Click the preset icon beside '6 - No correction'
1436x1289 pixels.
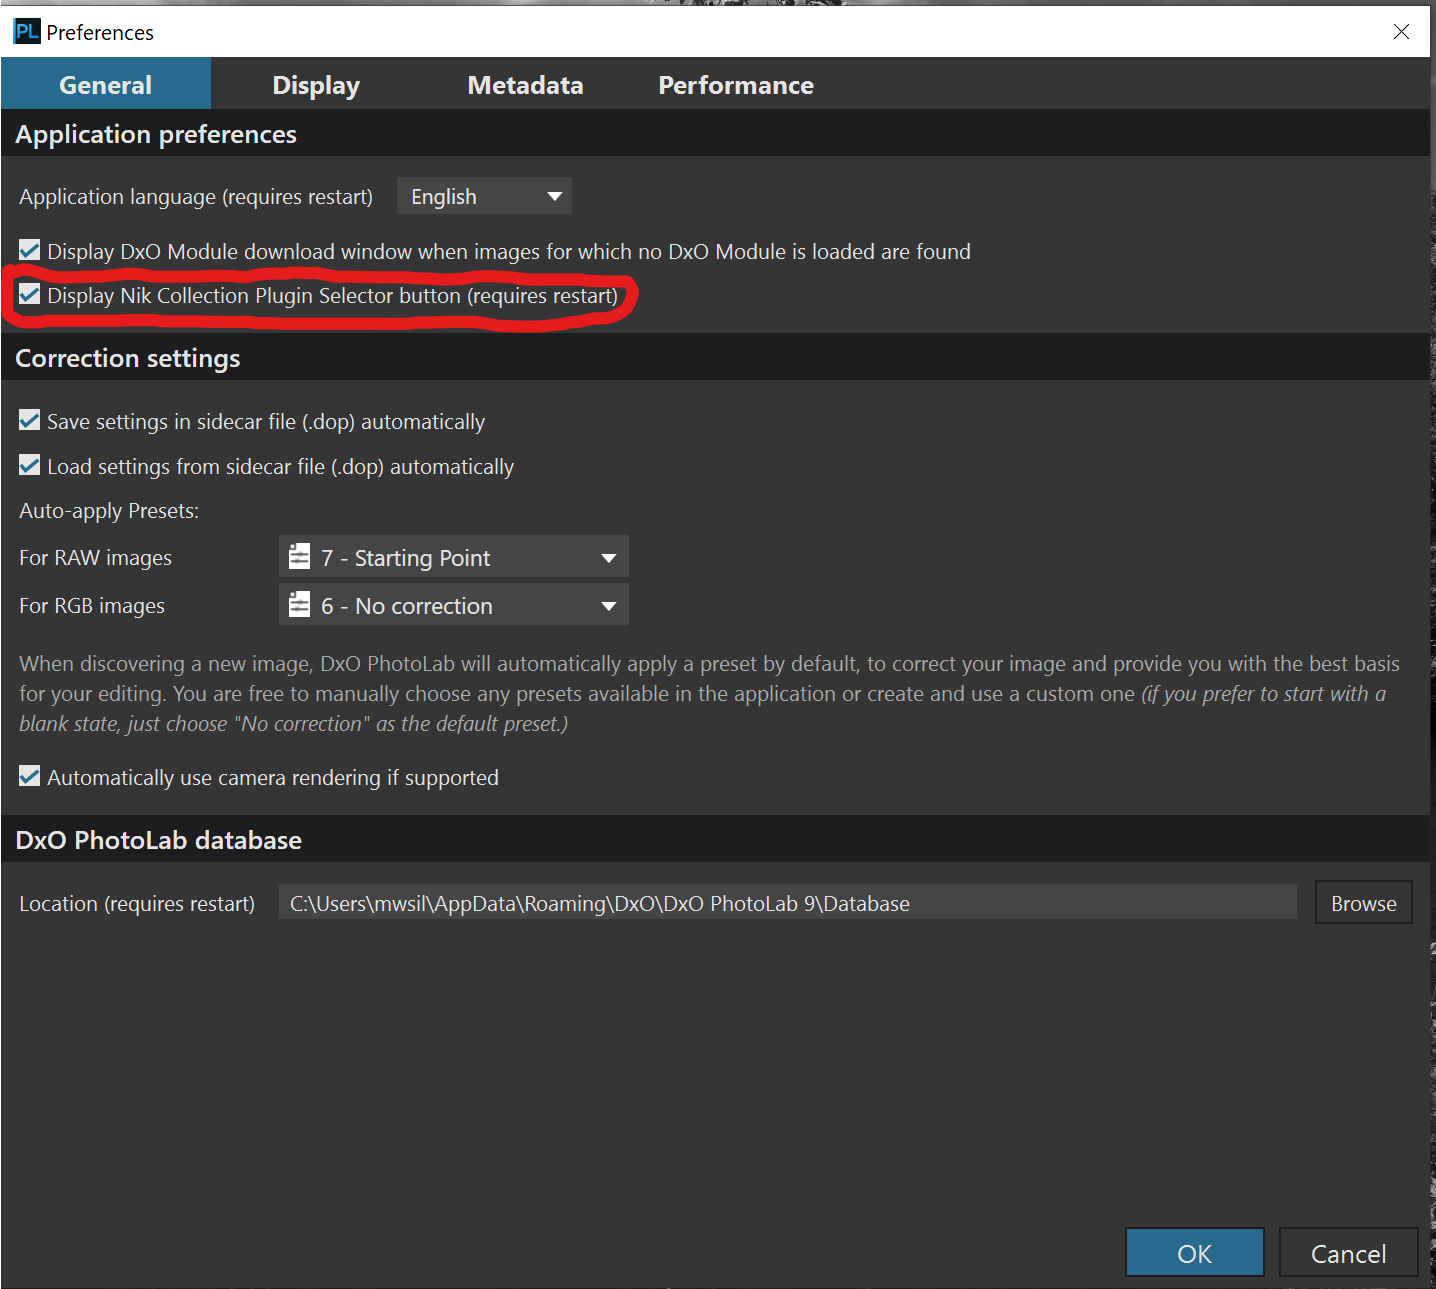[299, 605]
